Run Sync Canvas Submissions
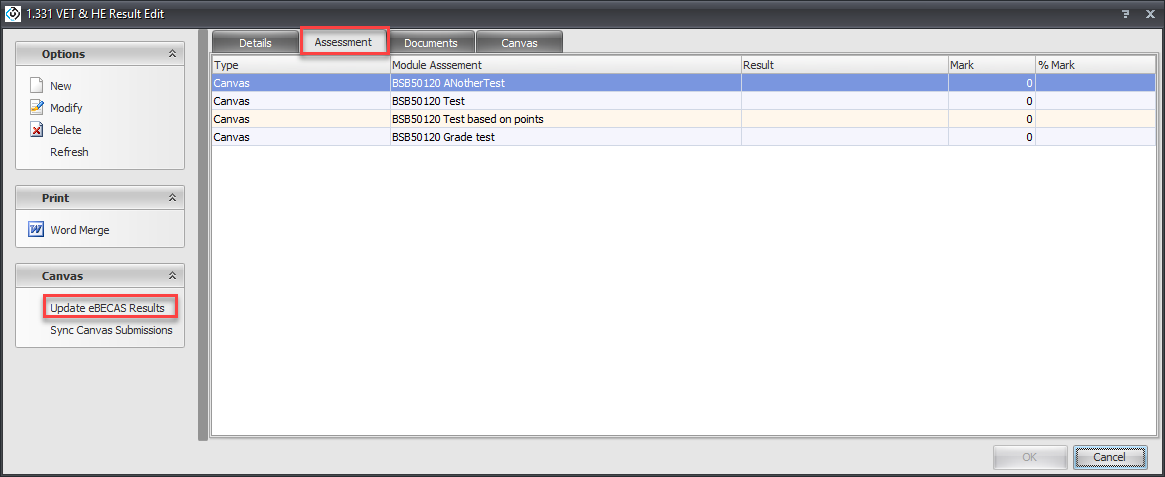 [111, 330]
